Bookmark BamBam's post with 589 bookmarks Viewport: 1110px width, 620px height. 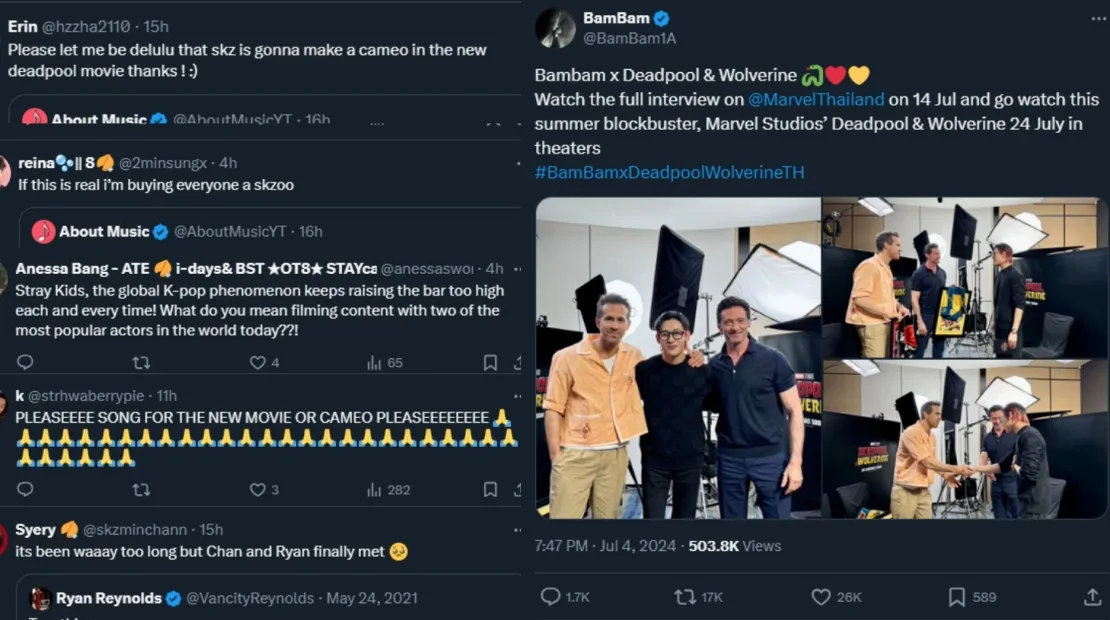(957, 597)
